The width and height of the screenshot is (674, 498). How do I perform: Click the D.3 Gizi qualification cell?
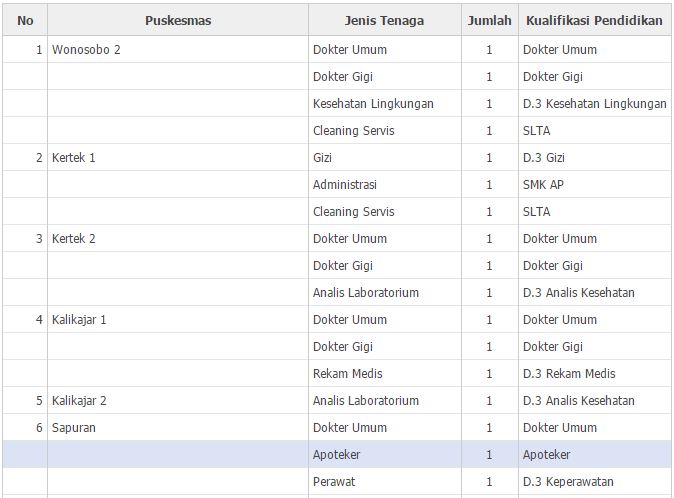[x=550, y=158]
